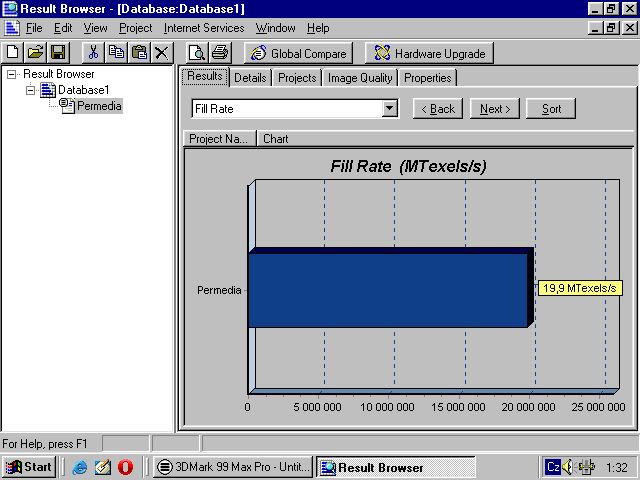Click the Next button
The width and height of the screenshot is (640, 480).
(x=494, y=108)
